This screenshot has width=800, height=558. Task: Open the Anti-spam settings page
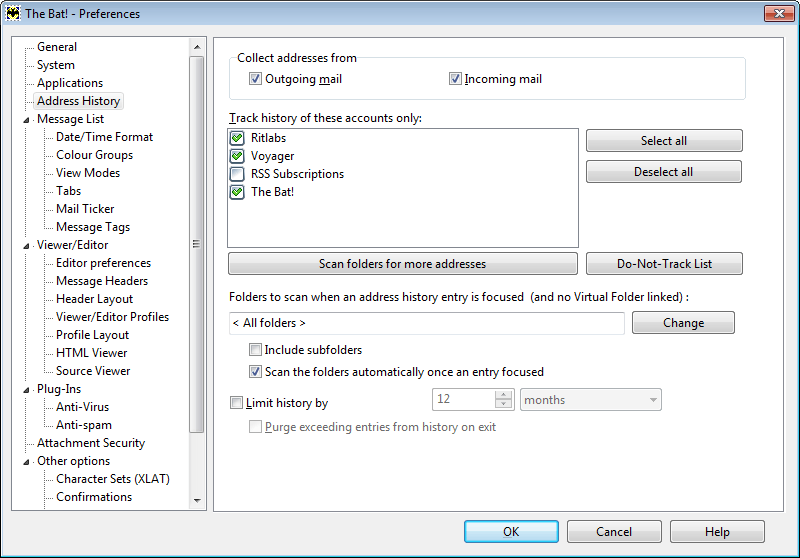coord(84,424)
